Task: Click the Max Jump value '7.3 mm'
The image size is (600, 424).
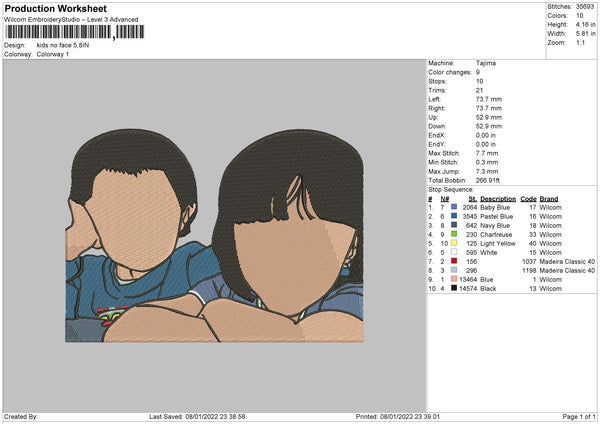Action: (487, 171)
